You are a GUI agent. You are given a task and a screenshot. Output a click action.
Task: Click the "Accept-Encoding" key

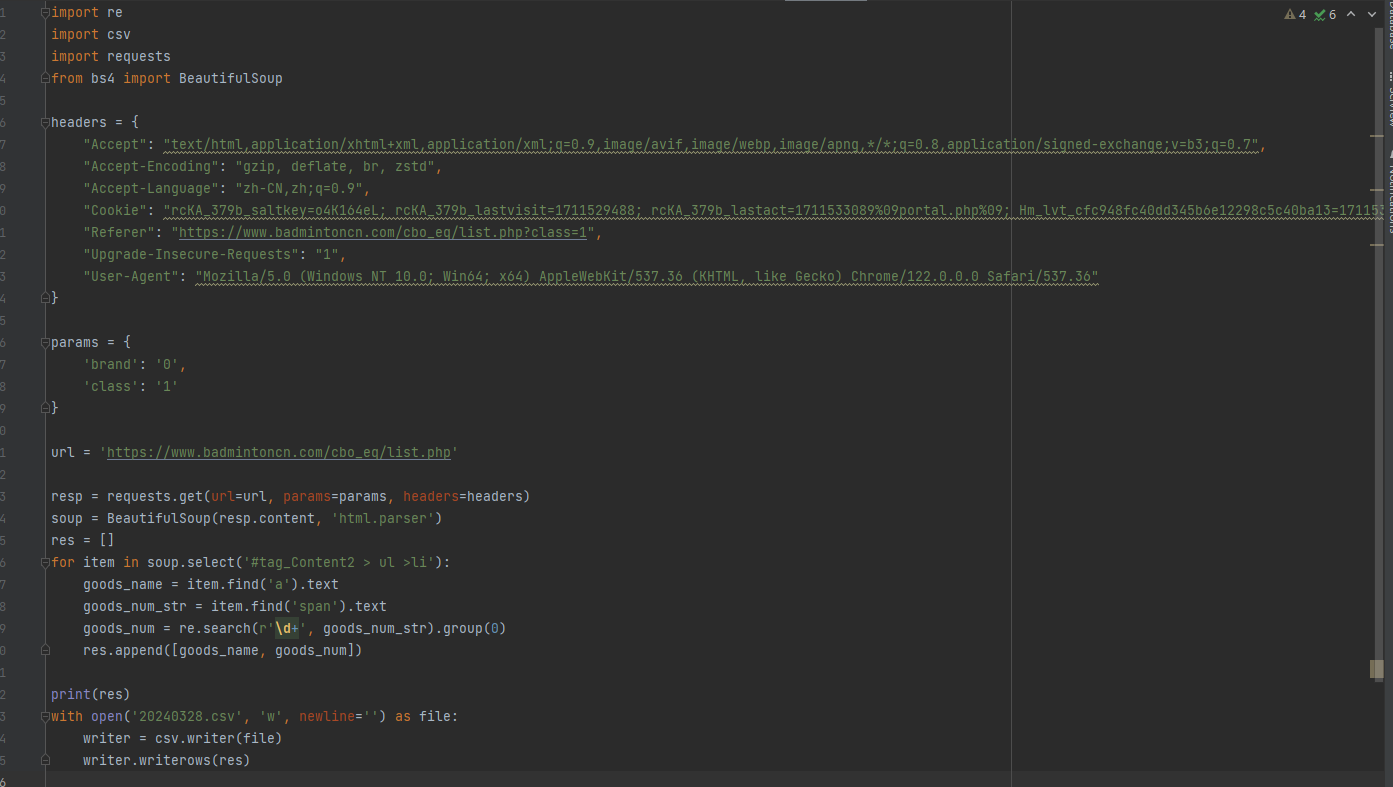pos(151,166)
